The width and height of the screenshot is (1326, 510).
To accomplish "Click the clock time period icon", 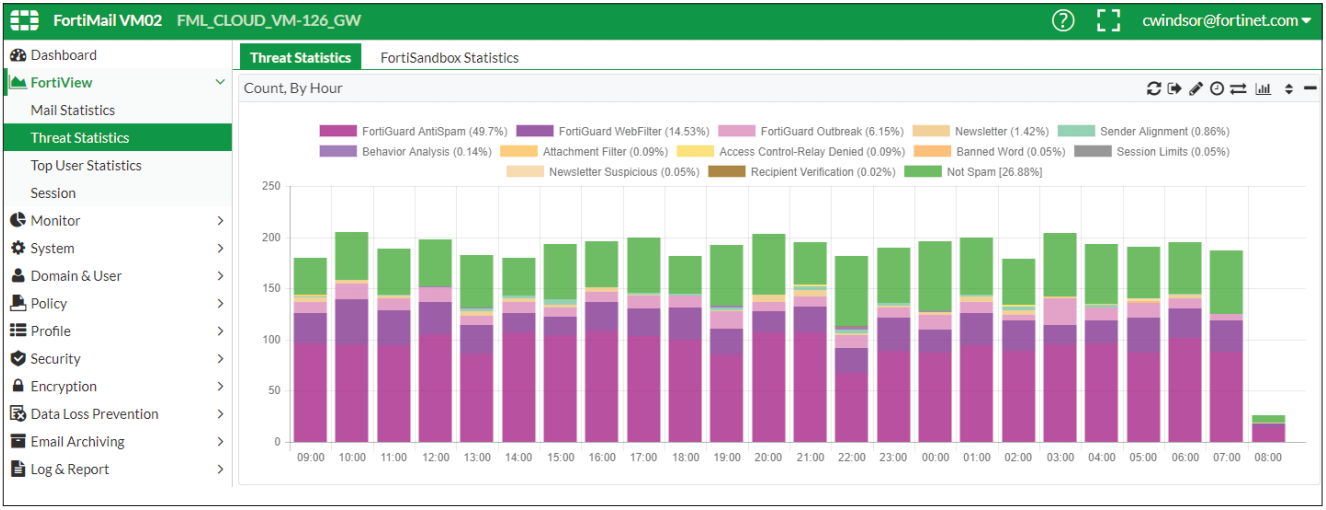I will click(x=1217, y=89).
